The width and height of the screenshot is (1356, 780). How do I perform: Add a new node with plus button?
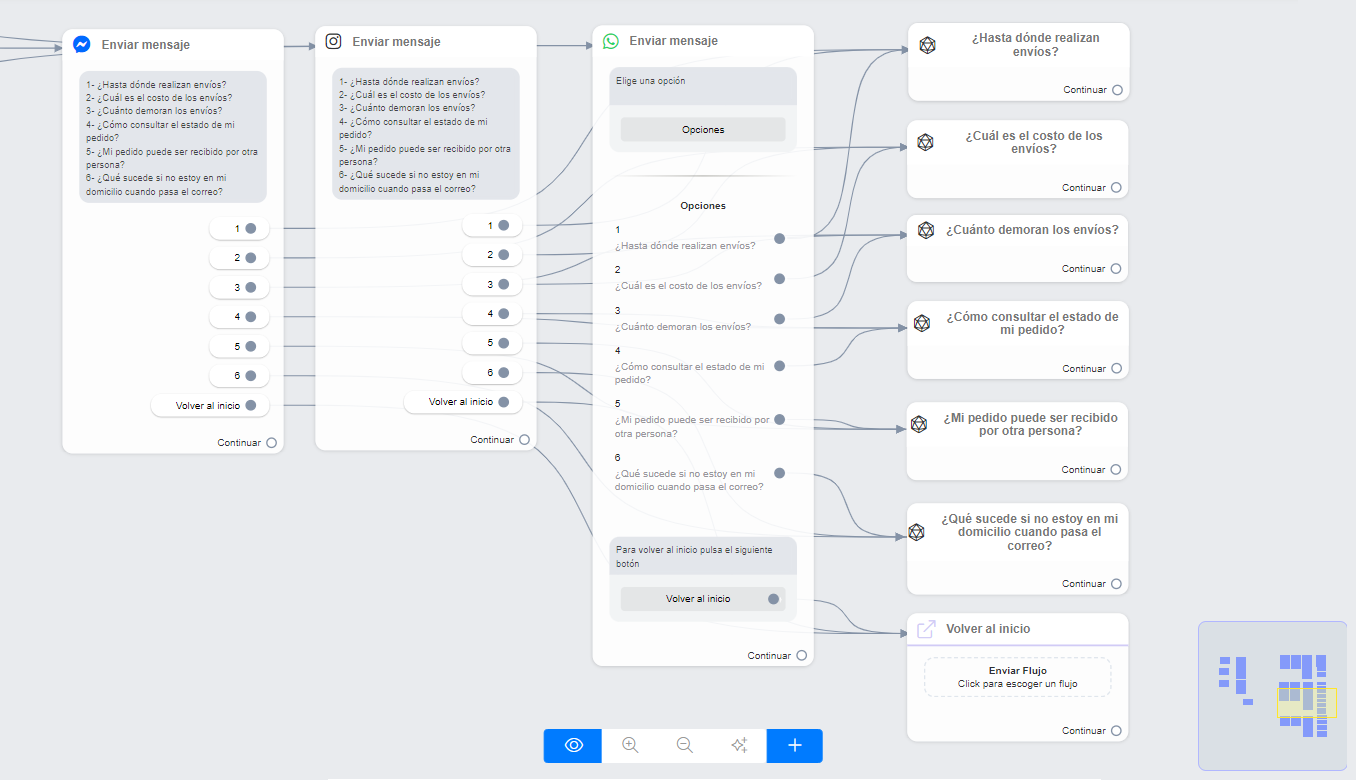click(795, 746)
